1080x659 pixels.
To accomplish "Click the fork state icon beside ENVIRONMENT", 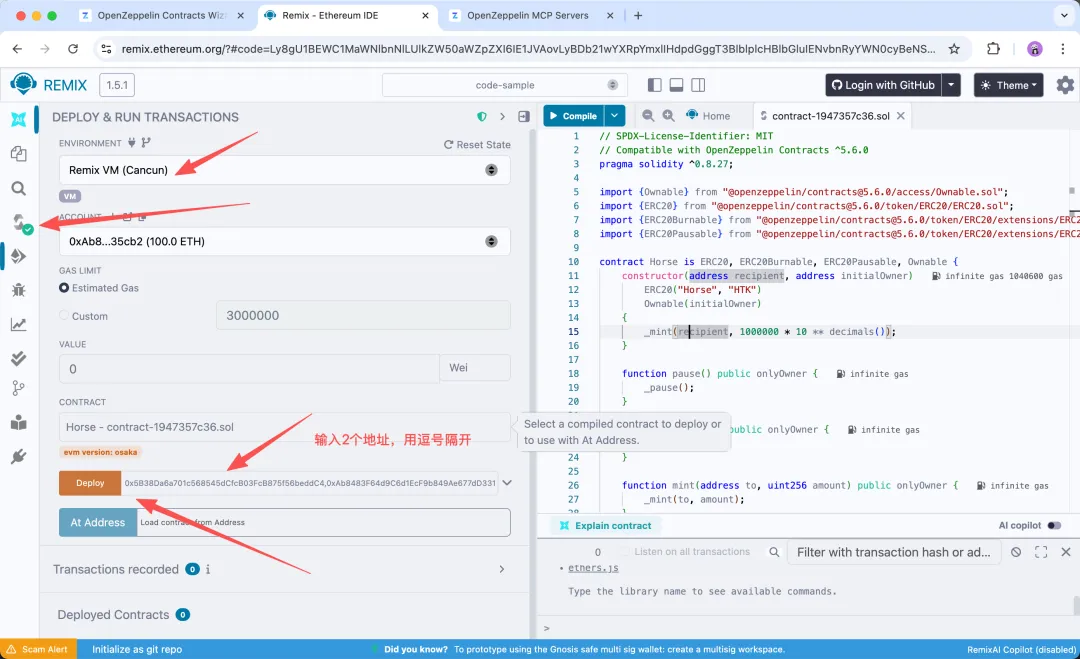I will (146, 143).
